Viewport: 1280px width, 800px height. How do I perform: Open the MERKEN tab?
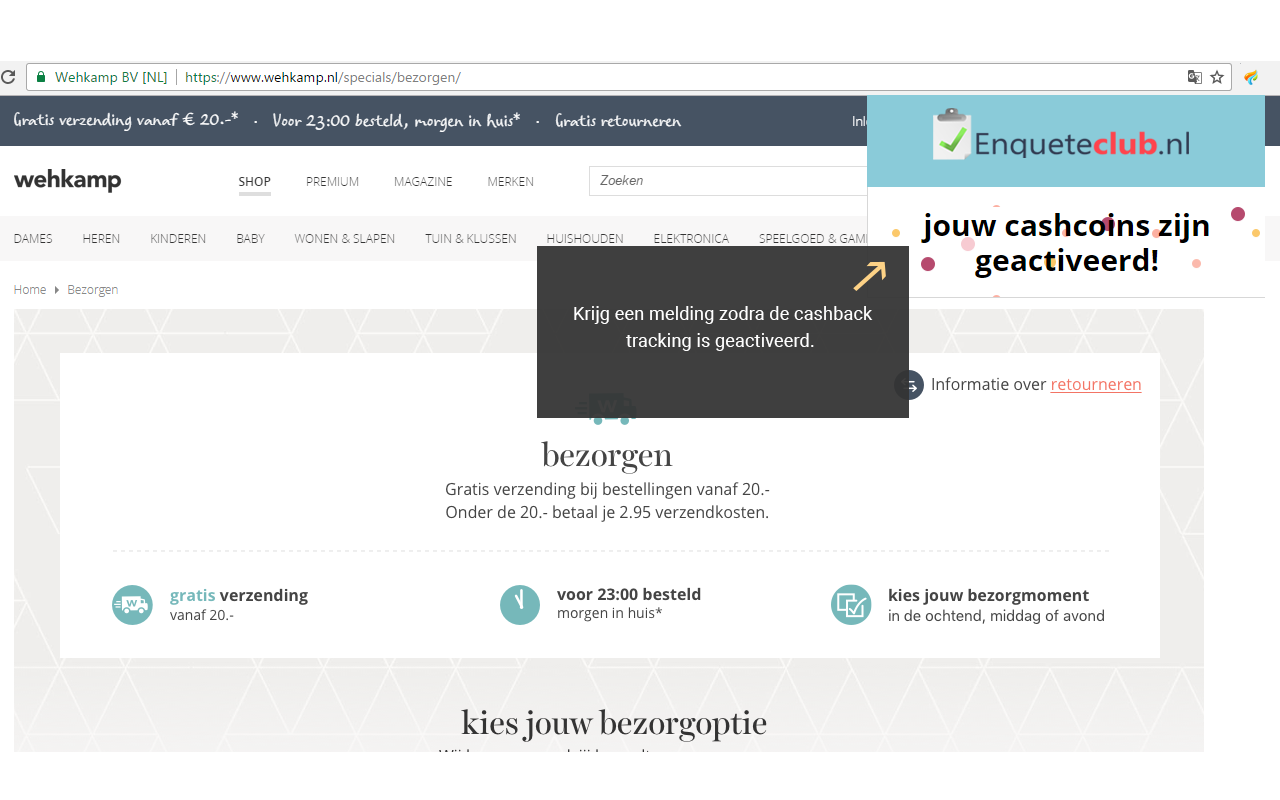[x=511, y=182]
